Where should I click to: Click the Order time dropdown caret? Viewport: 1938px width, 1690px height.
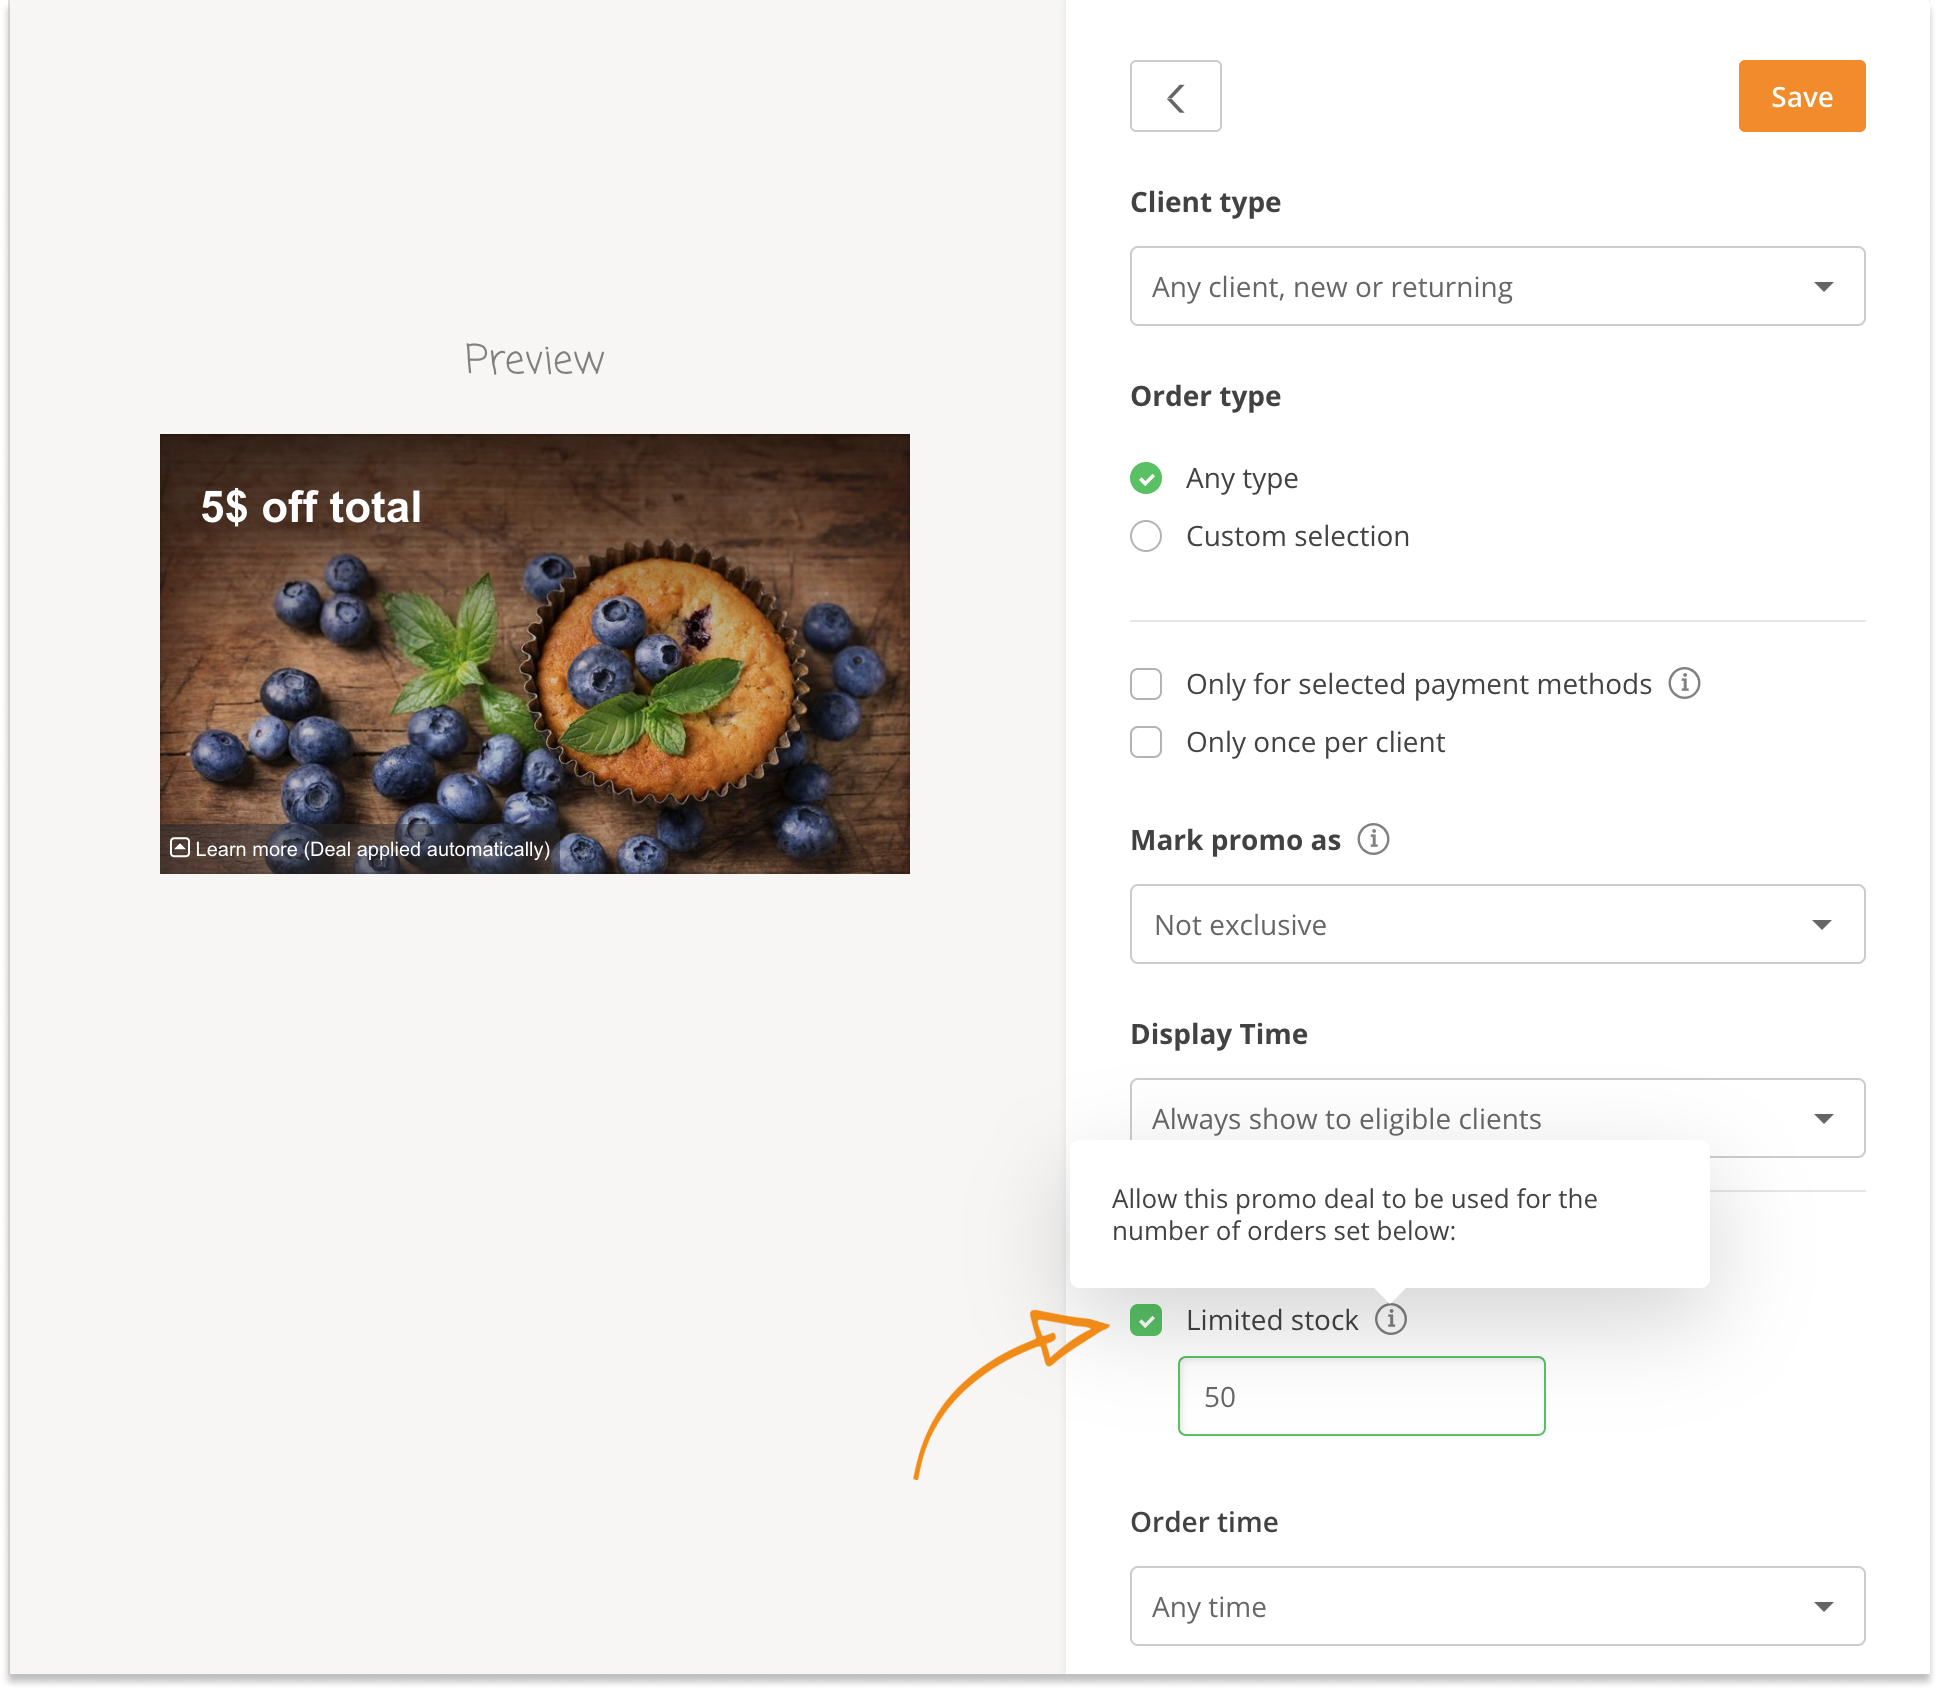[1823, 1607]
